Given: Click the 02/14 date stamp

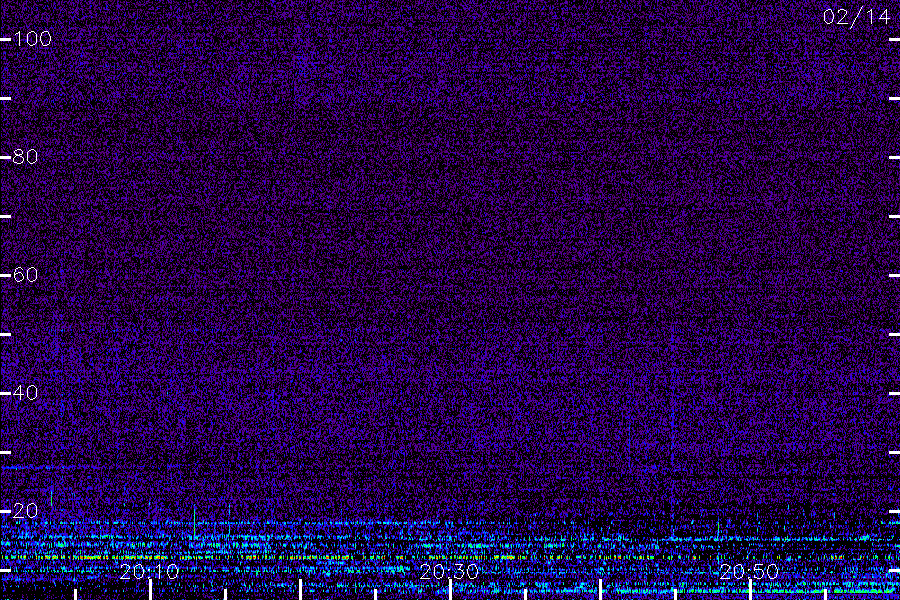Looking at the screenshot, I should tap(856, 17).
